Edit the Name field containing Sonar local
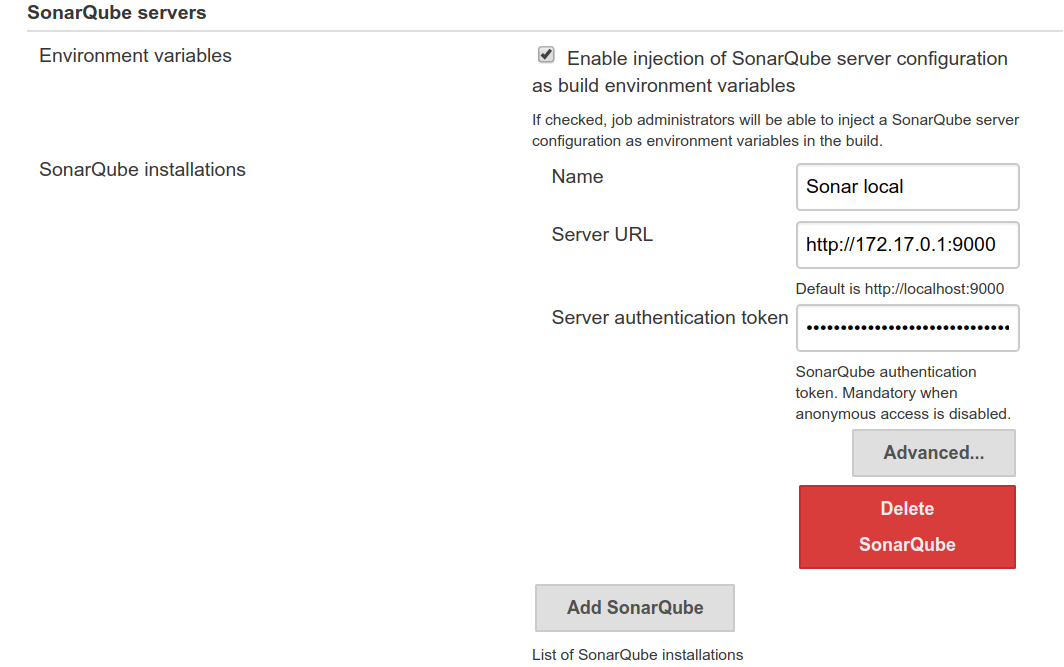This screenshot has height=667, width=1064. (907, 187)
